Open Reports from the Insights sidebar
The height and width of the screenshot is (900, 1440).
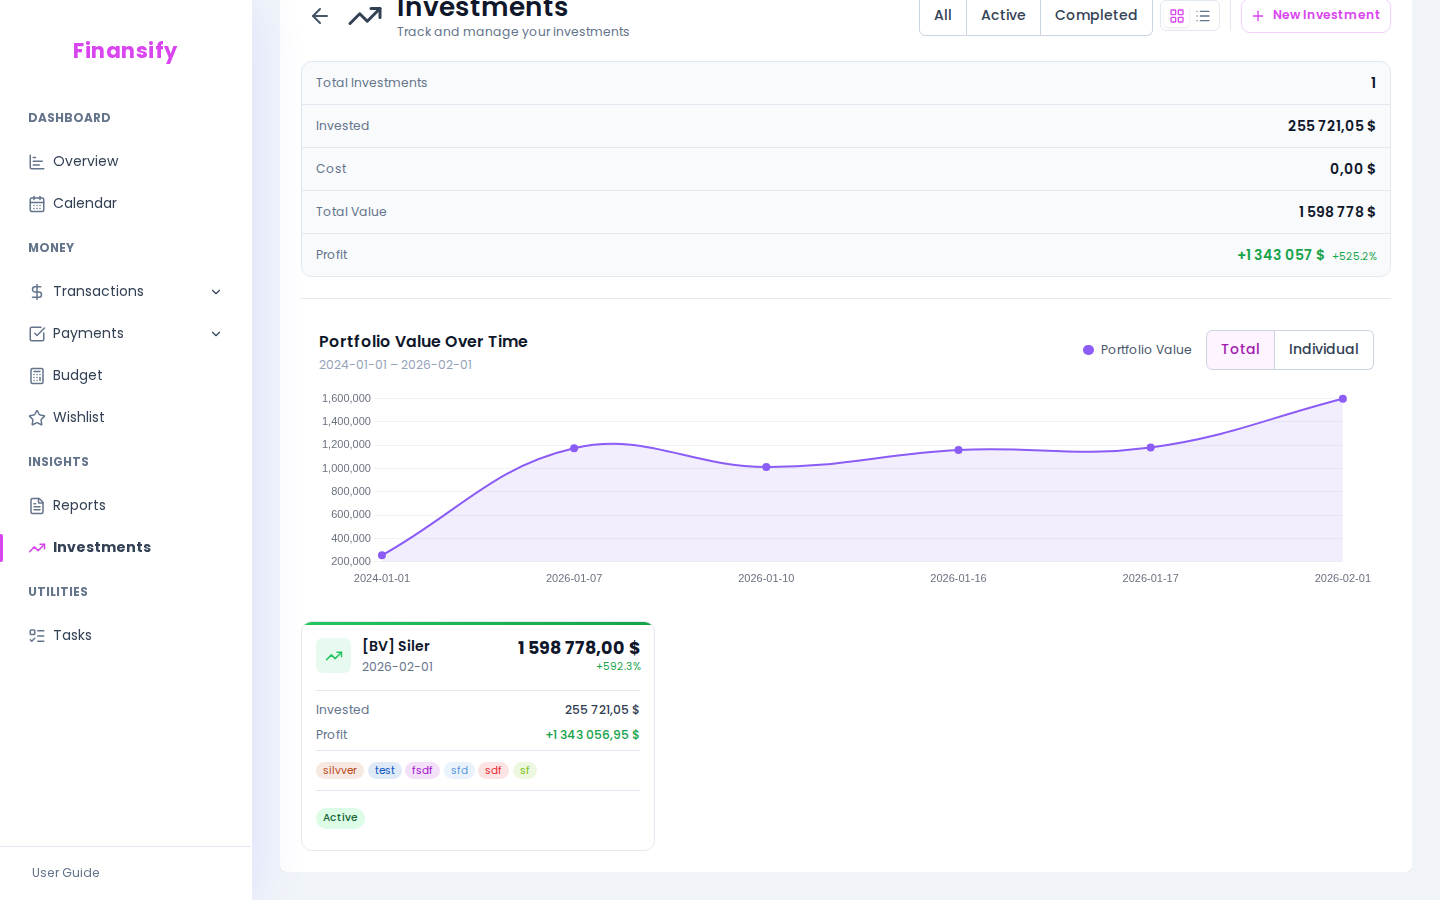[79, 505]
